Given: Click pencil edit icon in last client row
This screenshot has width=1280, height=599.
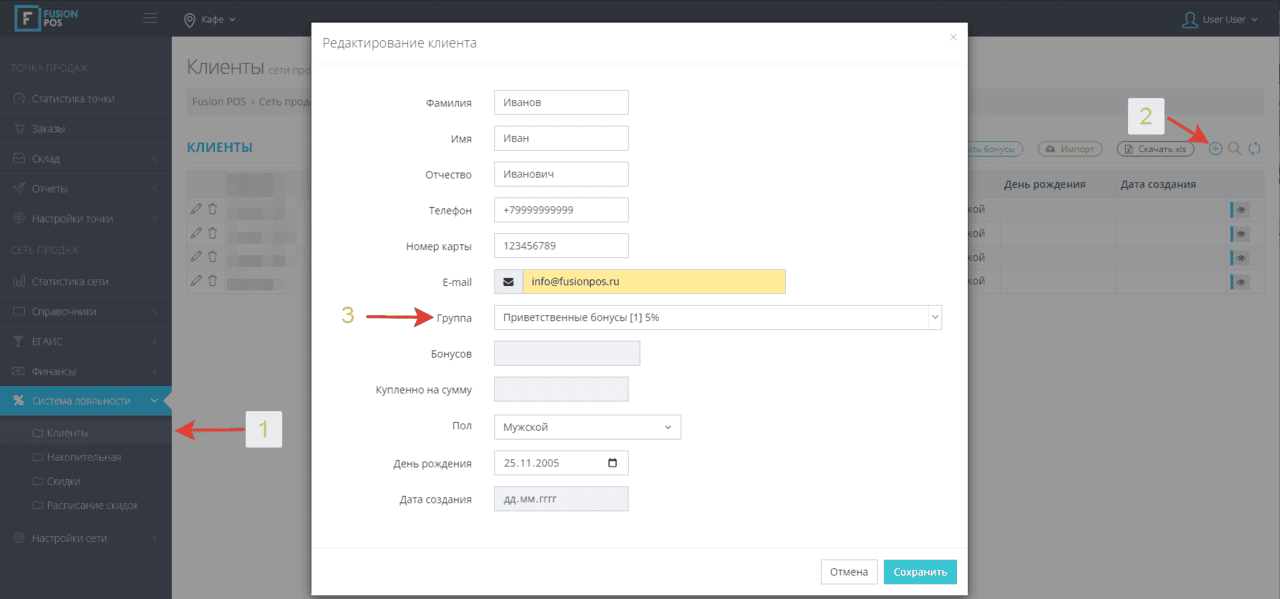Looking at the screenshot, I should (196, 281).
